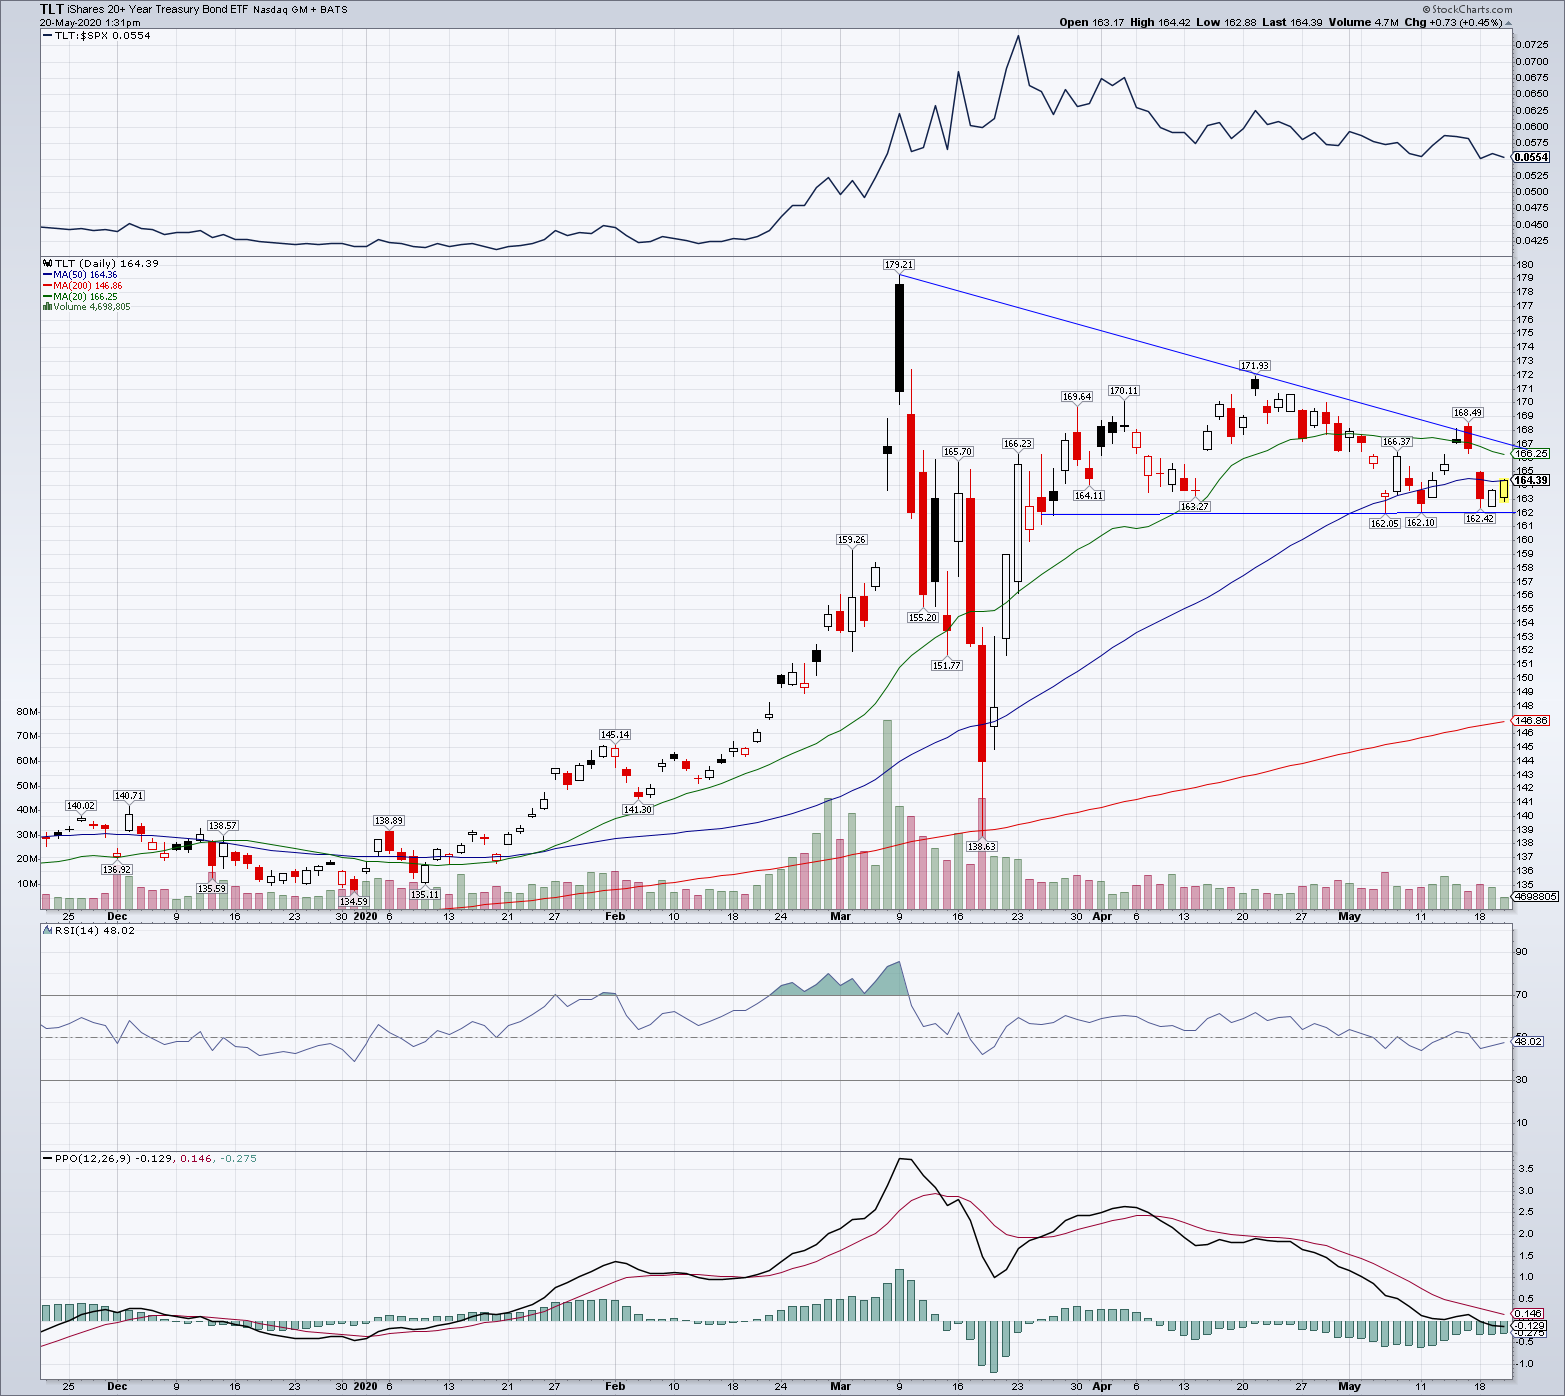Viewport: 1565px width, 1396px height.
Task: Click the 151.77 low price label
Action: click(947, 666)
